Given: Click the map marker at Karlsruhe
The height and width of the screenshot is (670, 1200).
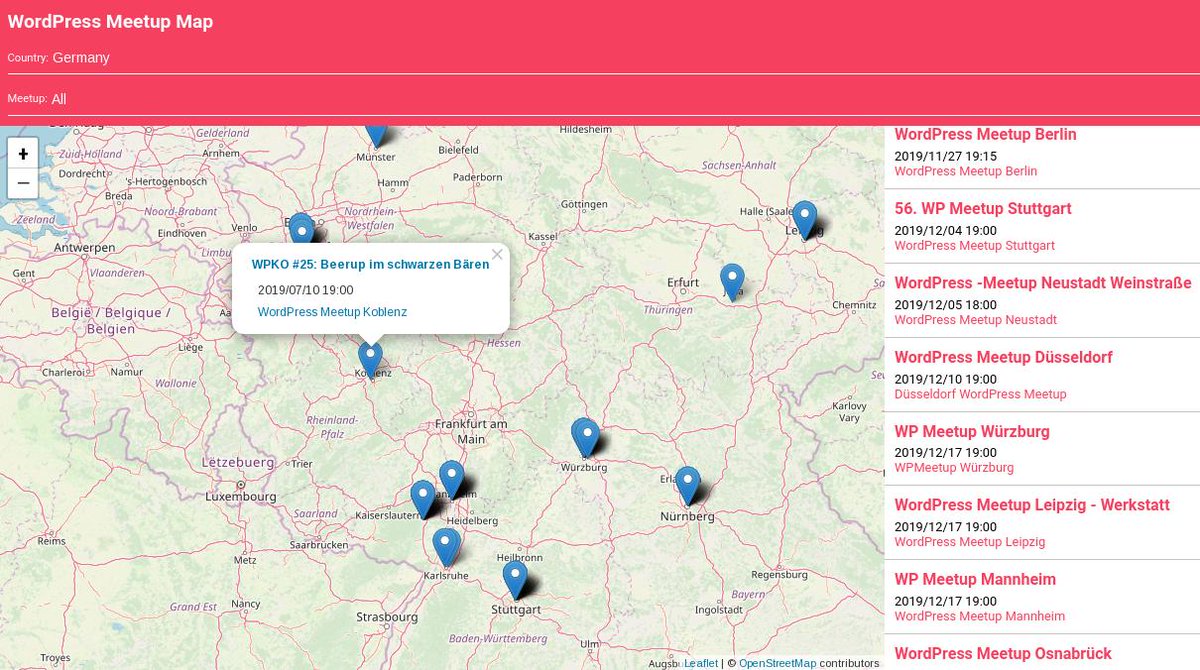Looking at the screenshot, I should click(x=446, y=546).
